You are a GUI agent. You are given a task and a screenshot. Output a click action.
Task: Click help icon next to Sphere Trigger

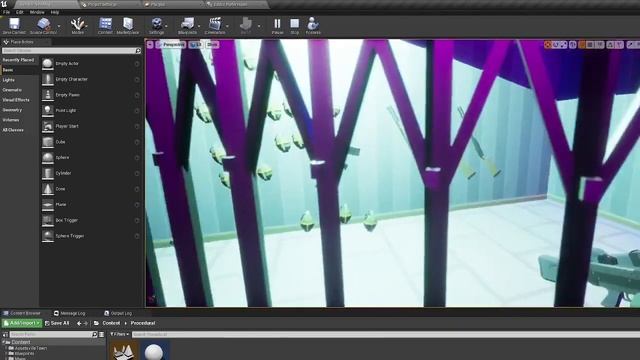pos(137,236)
